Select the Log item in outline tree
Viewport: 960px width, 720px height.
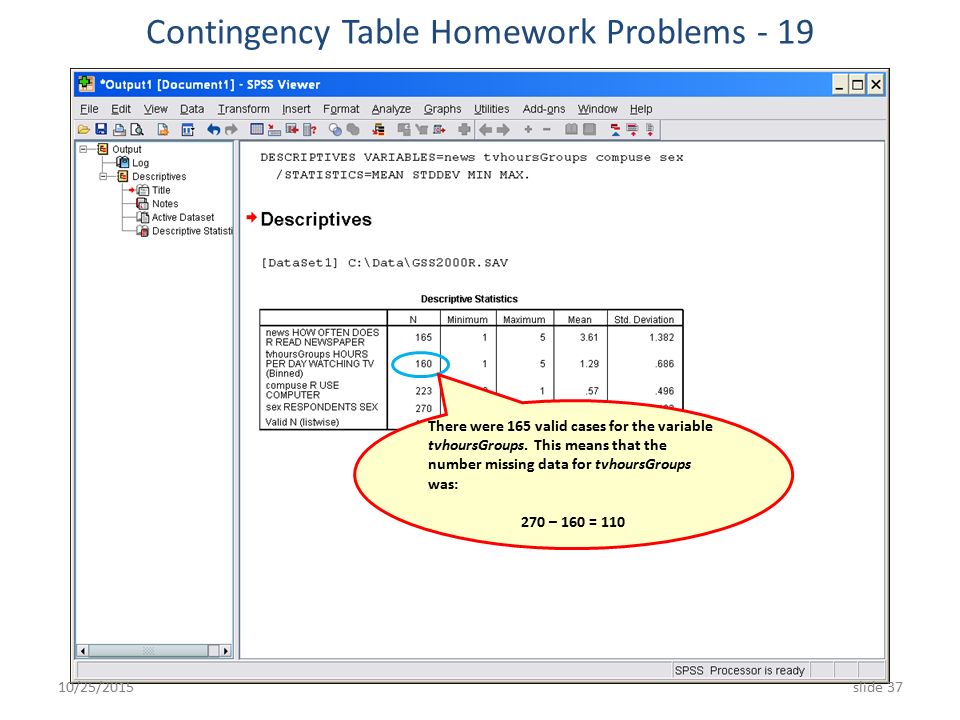click(x=140, y=163)
